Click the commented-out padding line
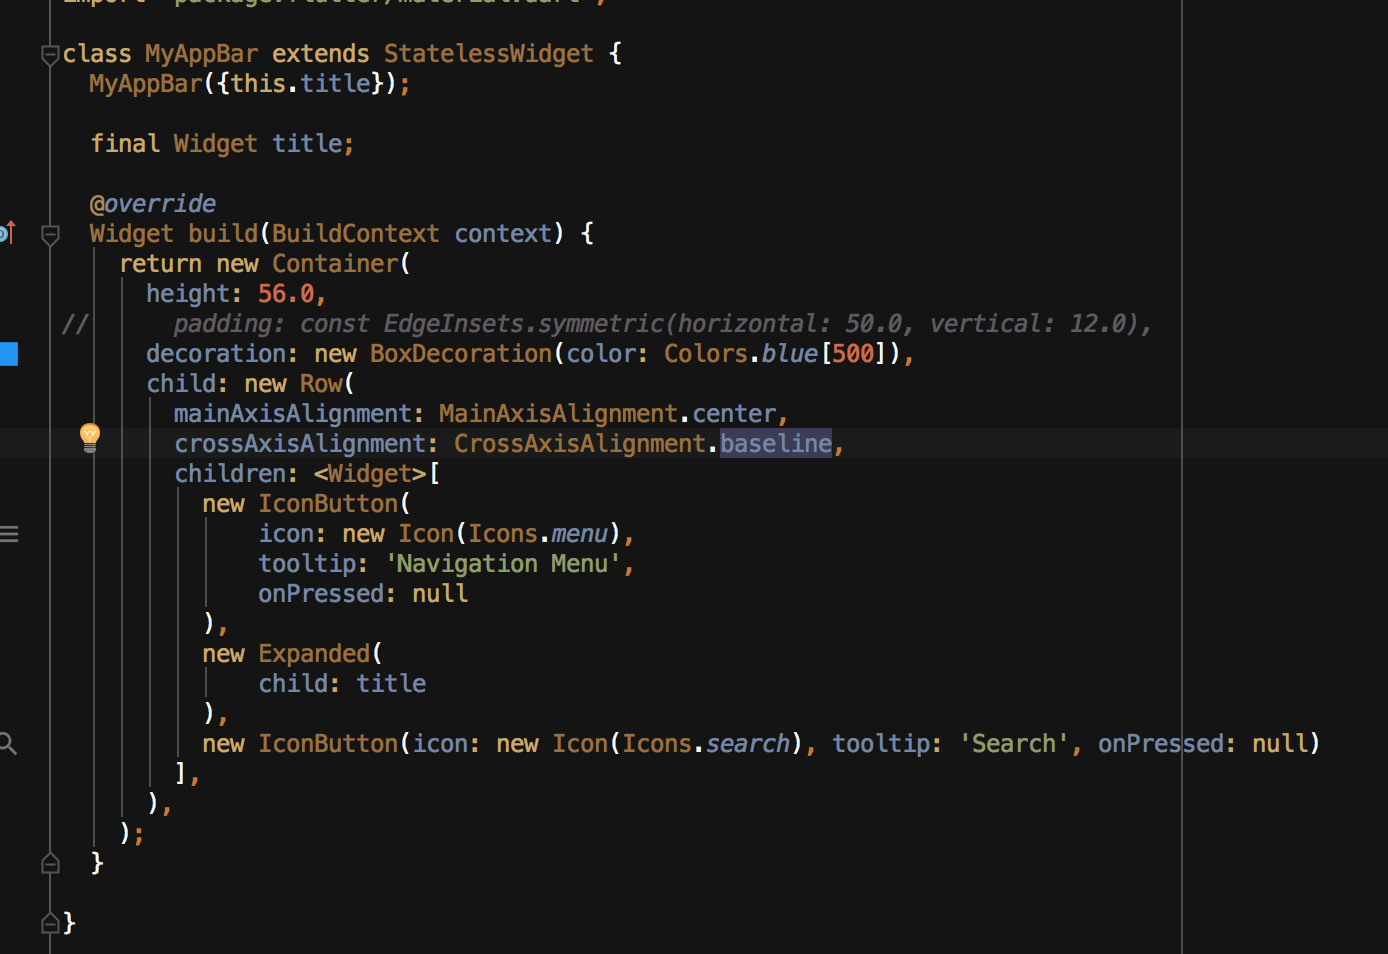The image size is (1388, 954). tap(660, 323)
